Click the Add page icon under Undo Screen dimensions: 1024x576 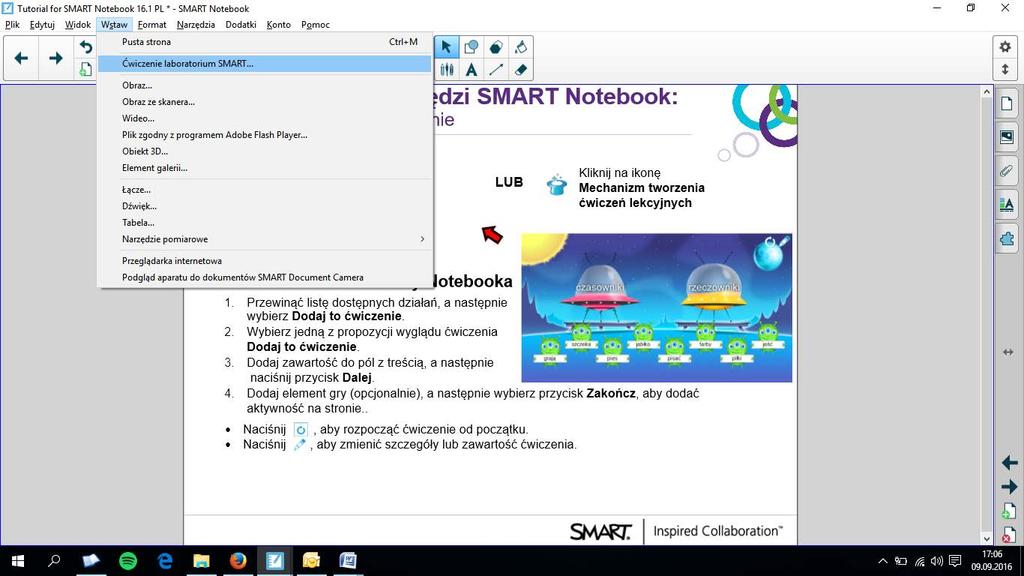coord(86,69)
